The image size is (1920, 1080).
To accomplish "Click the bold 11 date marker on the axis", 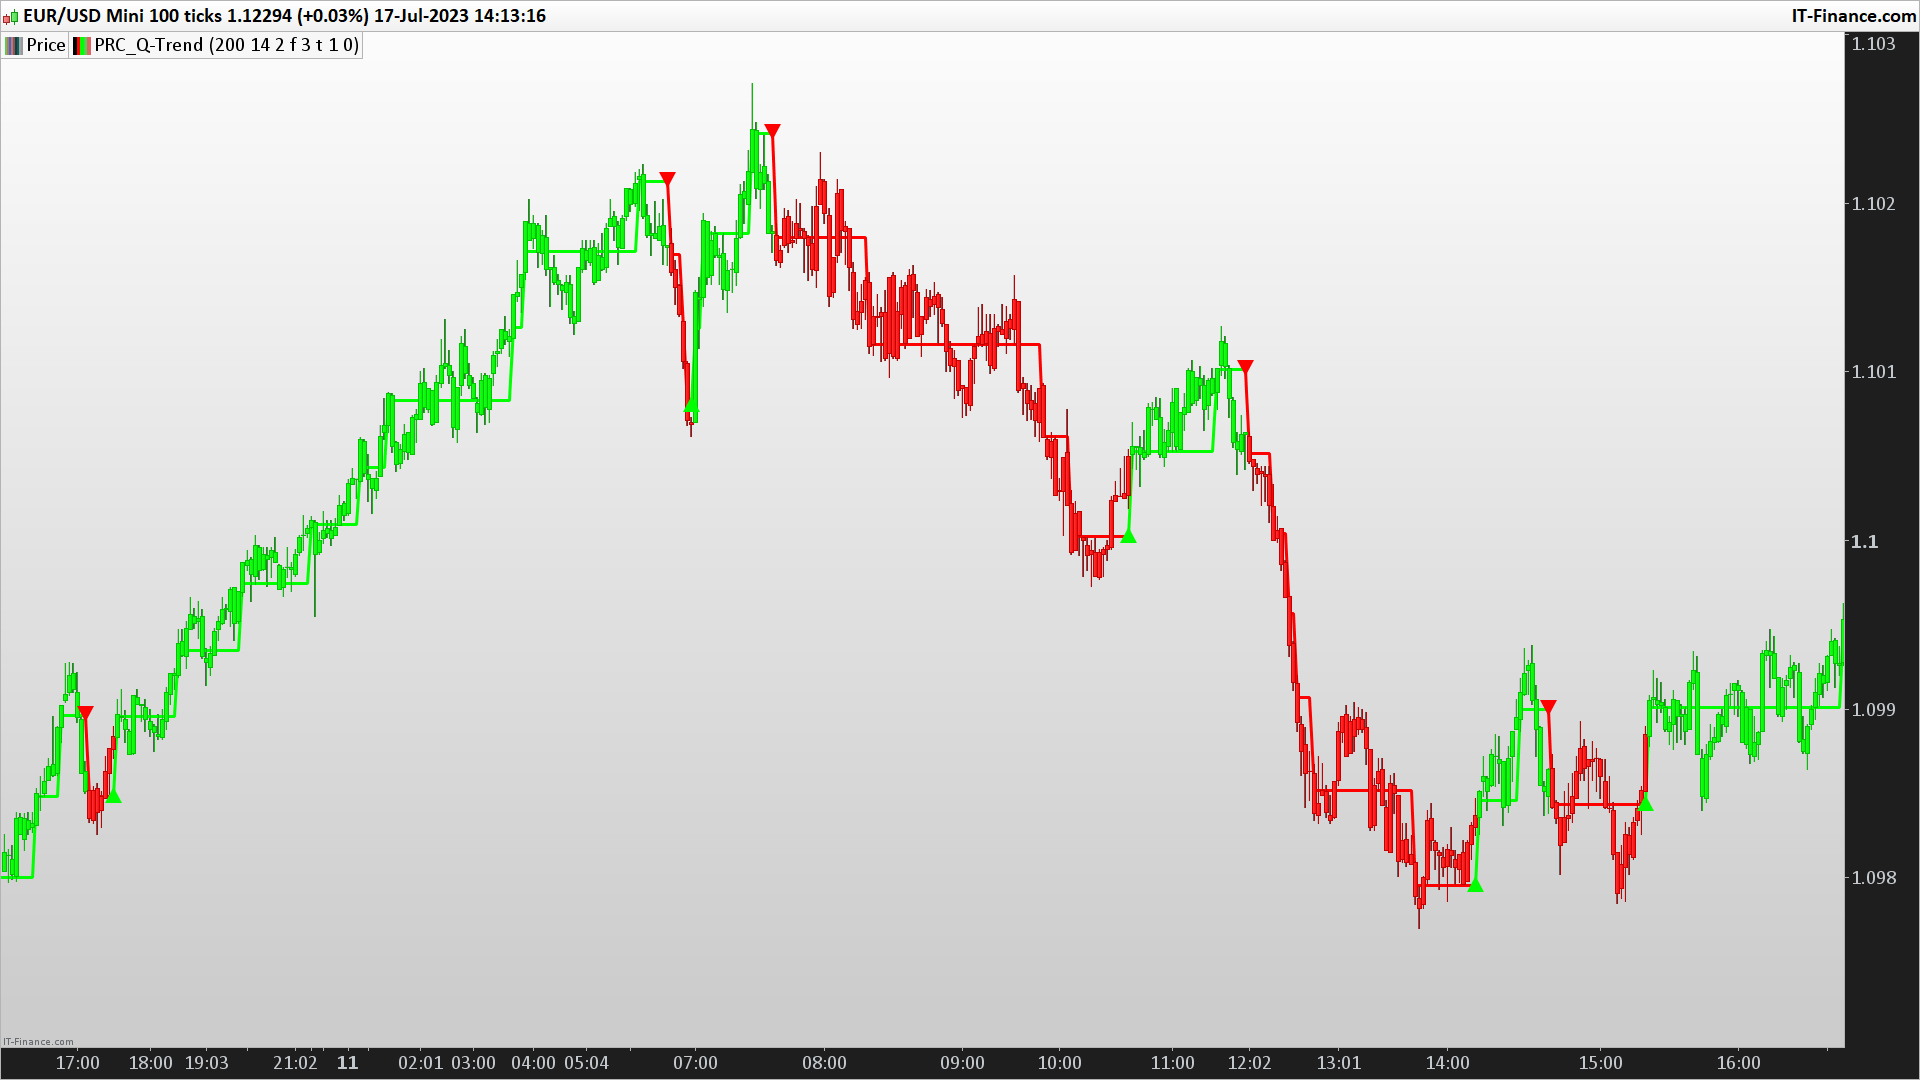I will pyautogui.click(x=347, y=1063).
